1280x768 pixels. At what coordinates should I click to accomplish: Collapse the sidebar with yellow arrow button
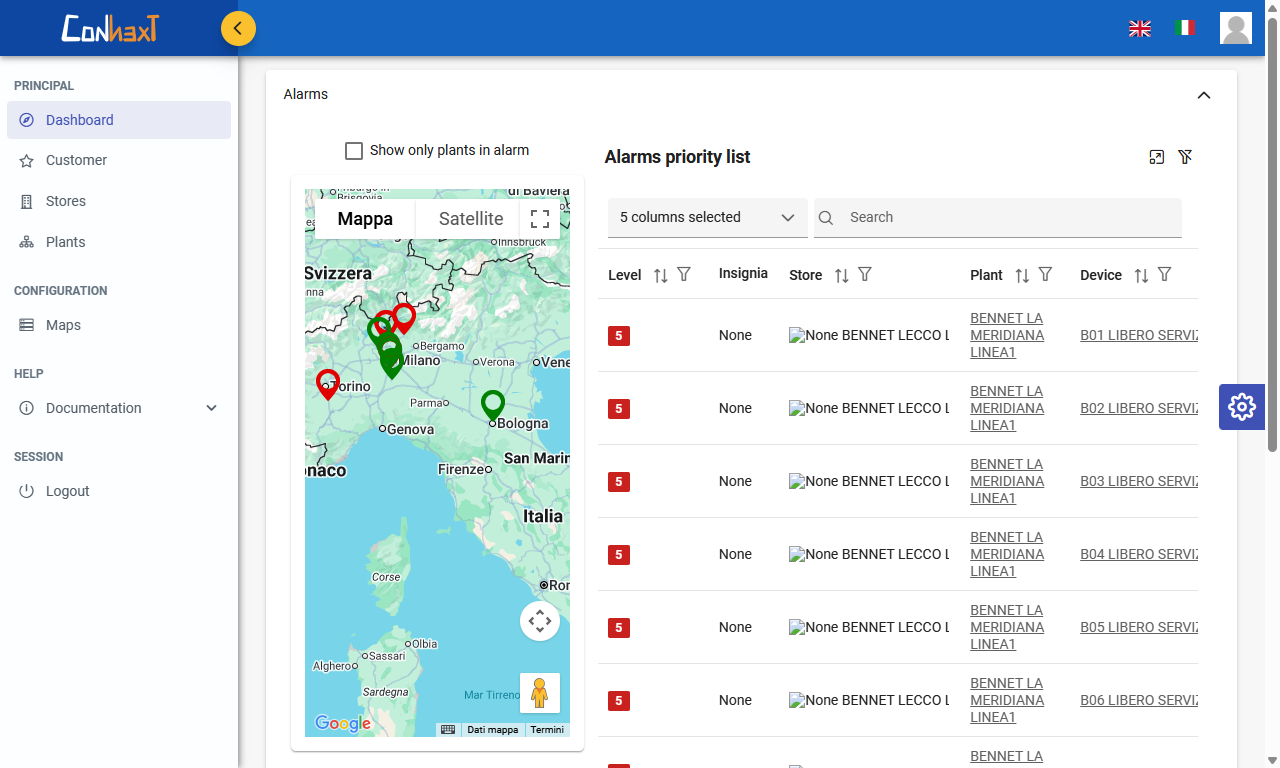pos(238,28)
